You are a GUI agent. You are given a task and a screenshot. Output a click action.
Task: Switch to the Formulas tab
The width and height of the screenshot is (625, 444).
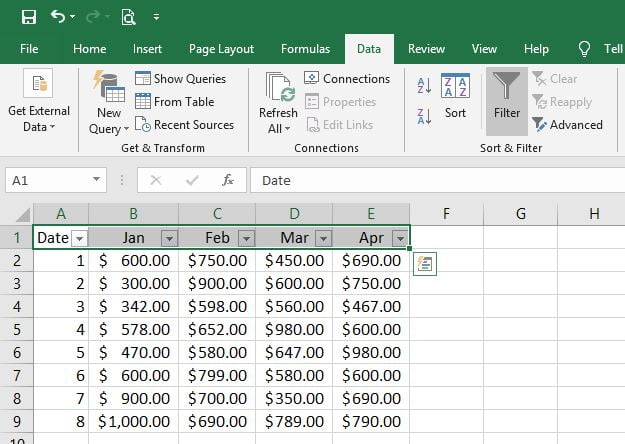(305, 49)
